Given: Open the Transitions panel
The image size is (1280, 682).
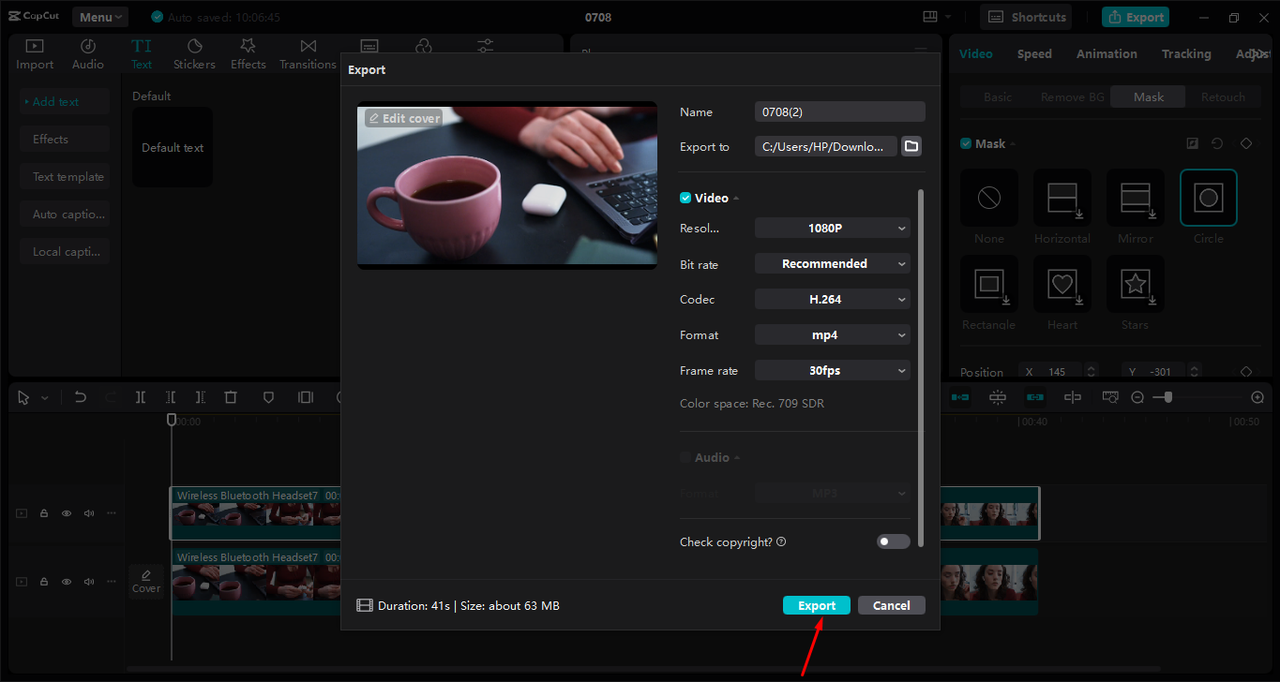Looking at the screenshot, I should pyautogui.click(x=308, y=54).
